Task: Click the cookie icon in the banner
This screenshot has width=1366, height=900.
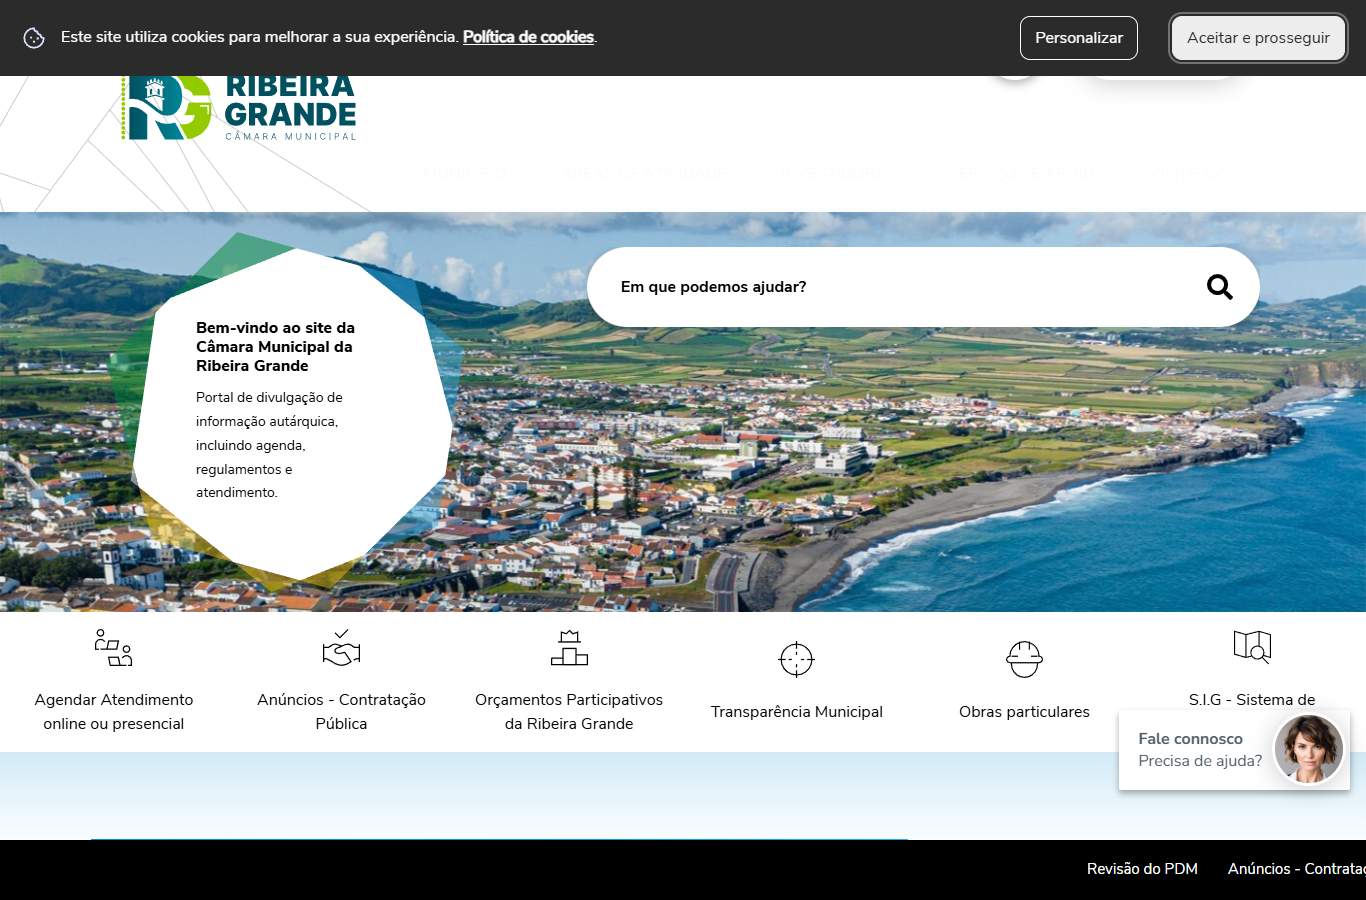Action: 34,38
